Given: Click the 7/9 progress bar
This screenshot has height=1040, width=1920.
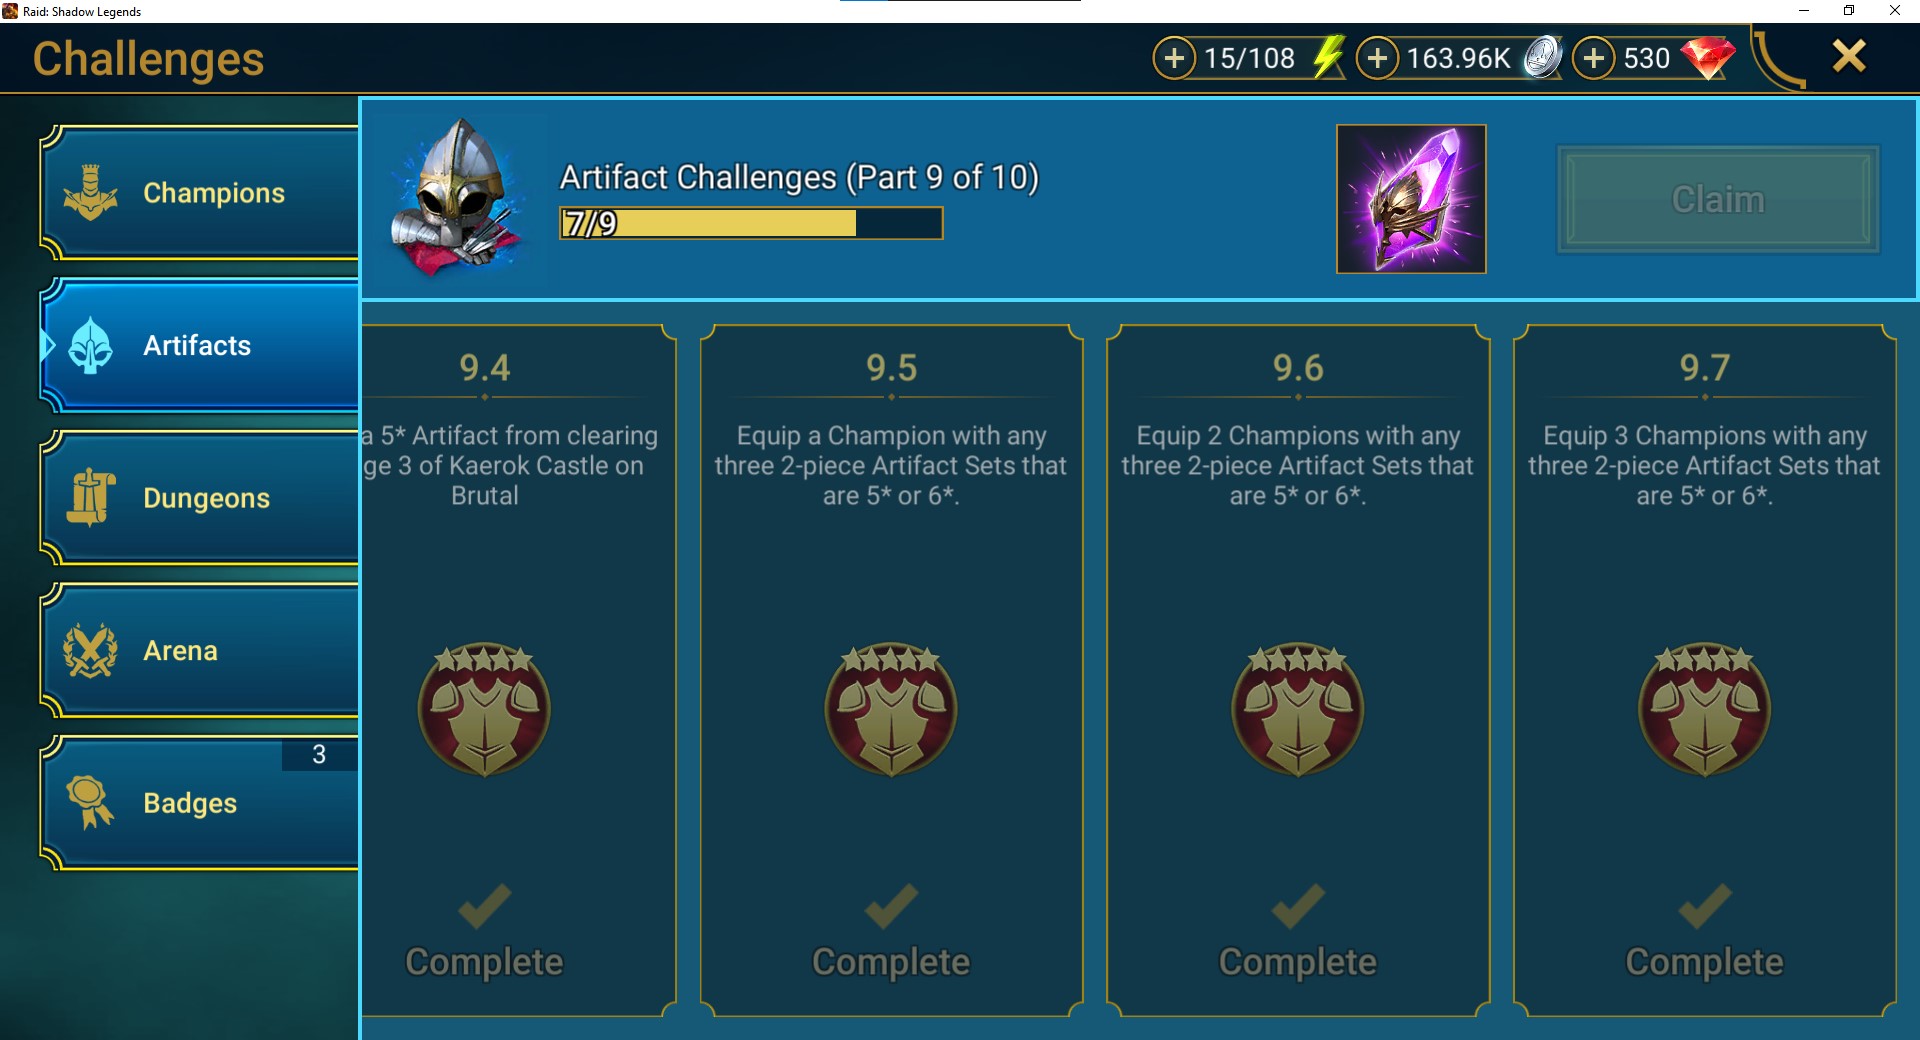Looking at the screenshot, I should [x=751, y=223].
